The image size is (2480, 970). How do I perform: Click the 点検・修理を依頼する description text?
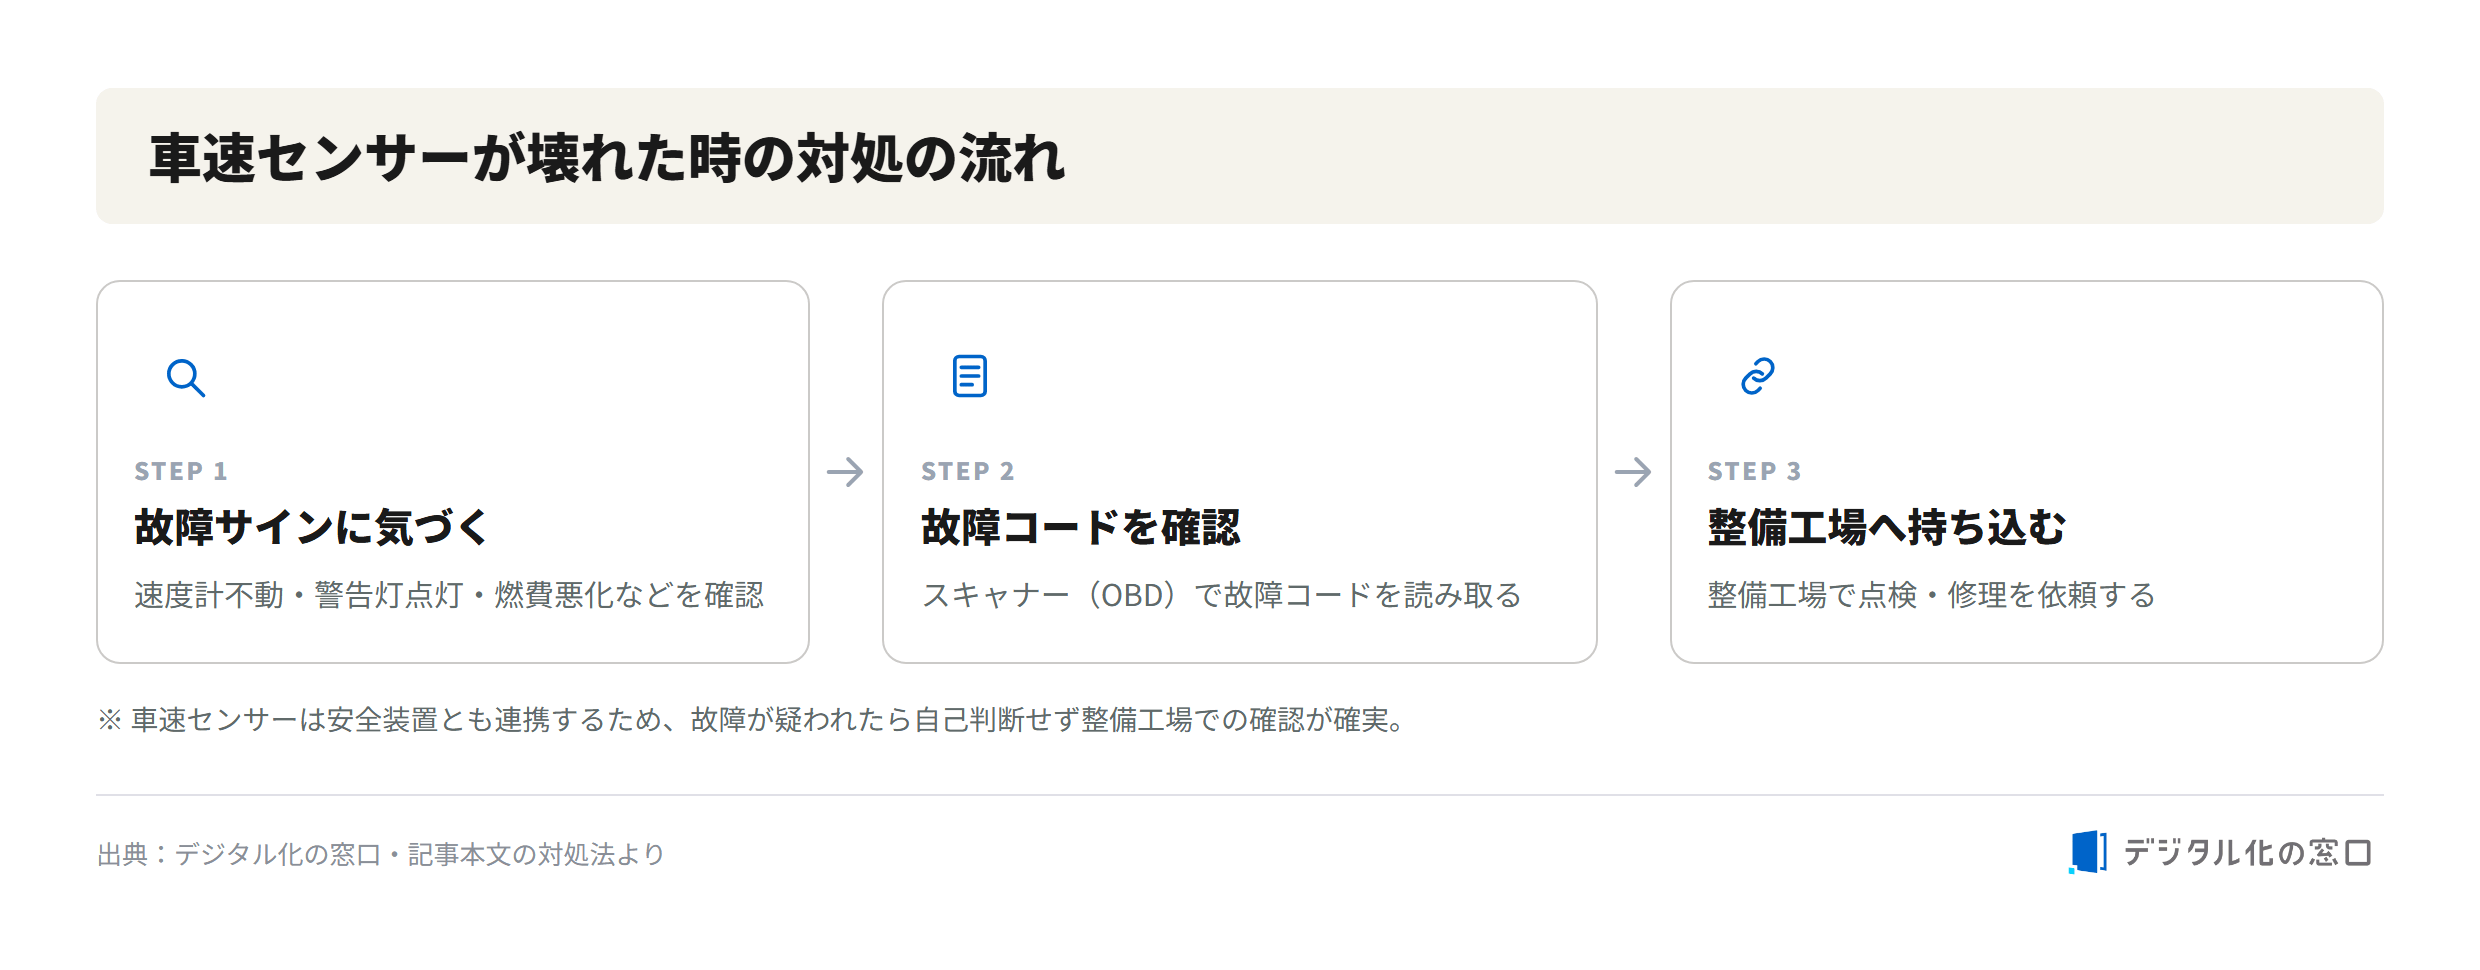coord(1932,595)
